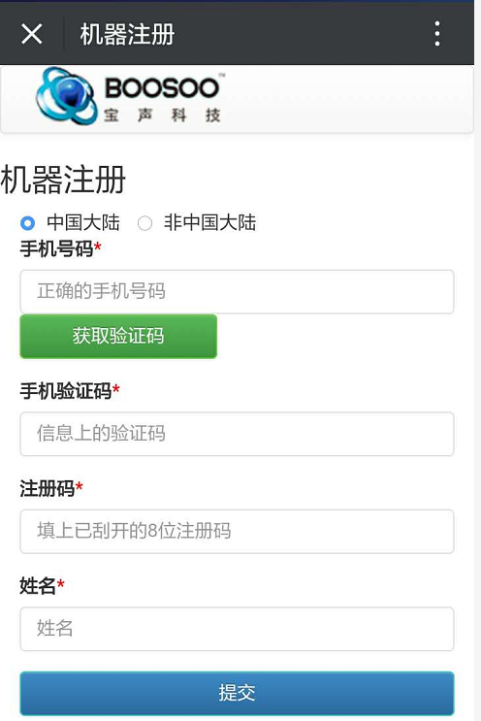Click the 中国大陆 option label
Viewport: 481px width, 721px height.
pyautogui.click(x=83, y=223)
